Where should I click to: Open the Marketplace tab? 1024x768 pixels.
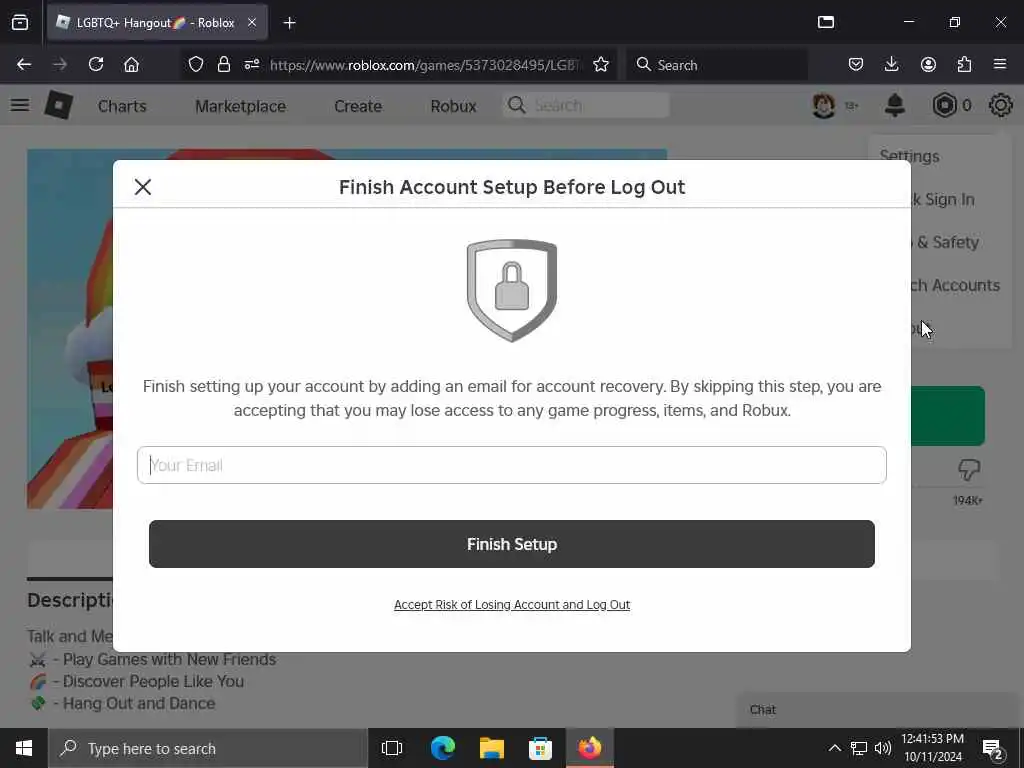pyautogui.click(x=240, y=106)
